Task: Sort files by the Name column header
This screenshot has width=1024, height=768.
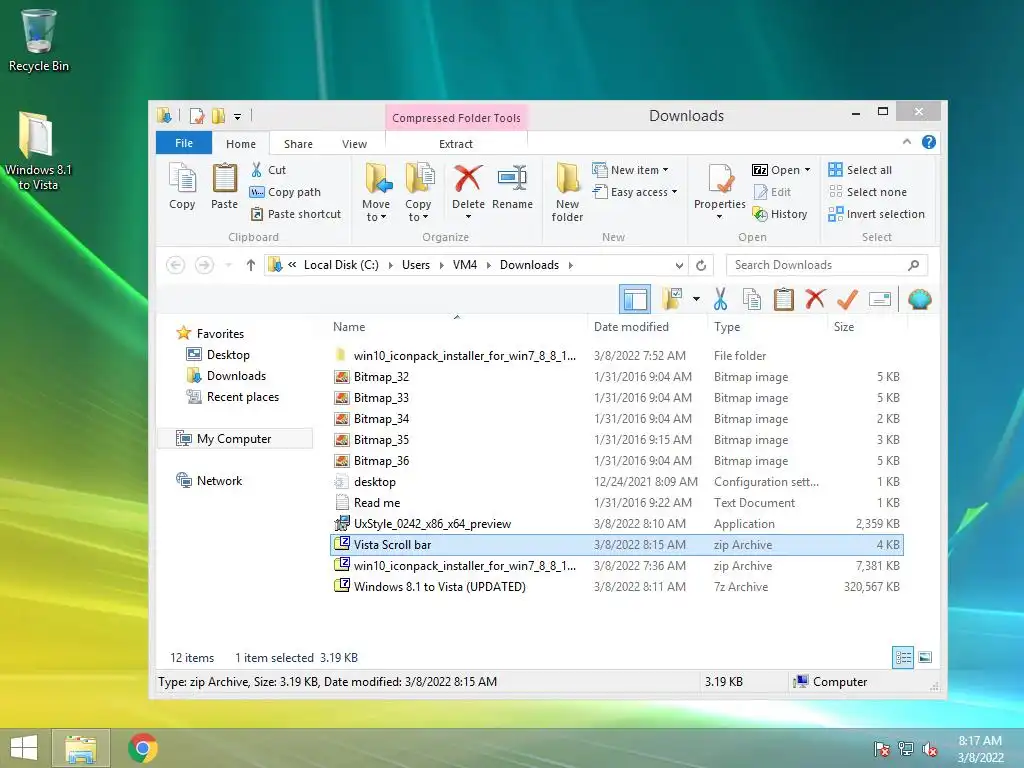Action: [349, 327]
